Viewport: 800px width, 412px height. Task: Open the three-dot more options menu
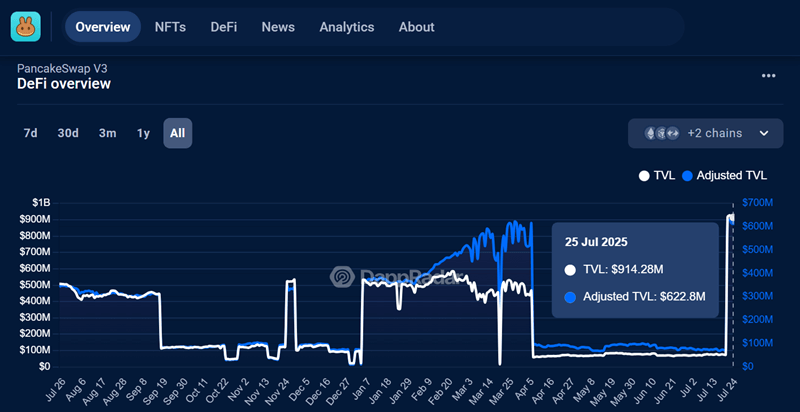pyautogui.click(x=768, y=76)
